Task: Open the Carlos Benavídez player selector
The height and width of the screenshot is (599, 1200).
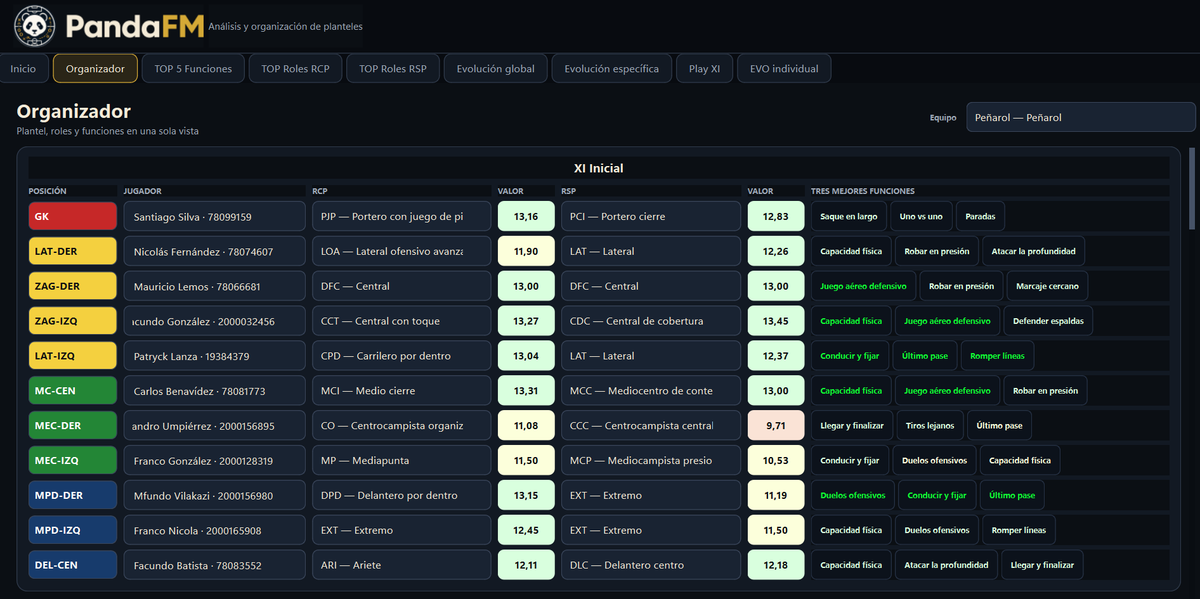Action: coord(214,391)
